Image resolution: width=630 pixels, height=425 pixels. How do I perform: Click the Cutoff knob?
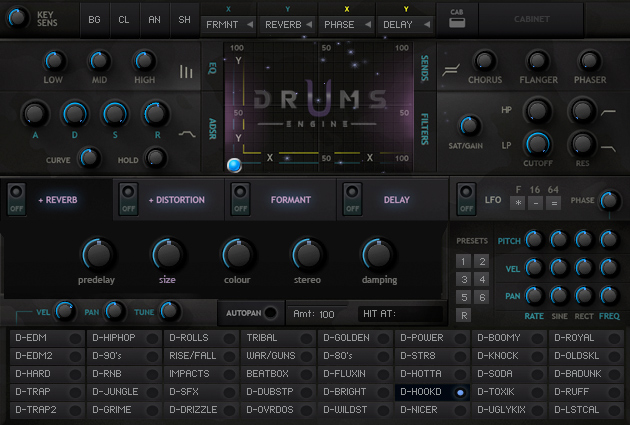pos(538,143)
